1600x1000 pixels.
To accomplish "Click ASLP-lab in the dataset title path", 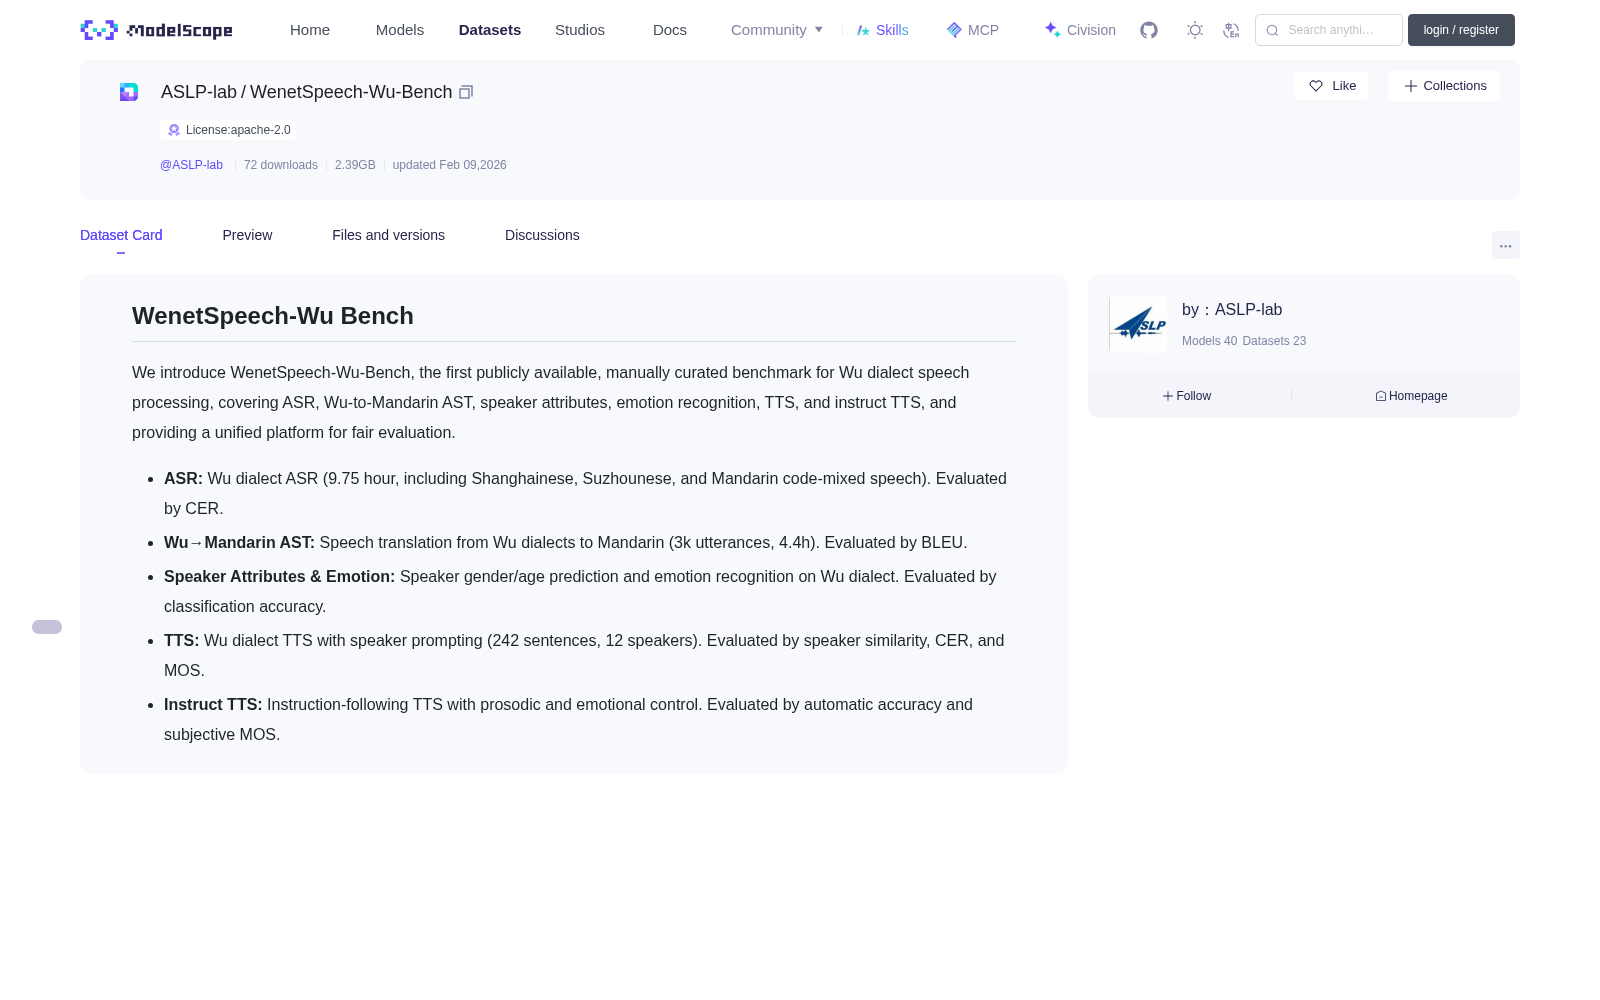I will [x=199, y=92].
